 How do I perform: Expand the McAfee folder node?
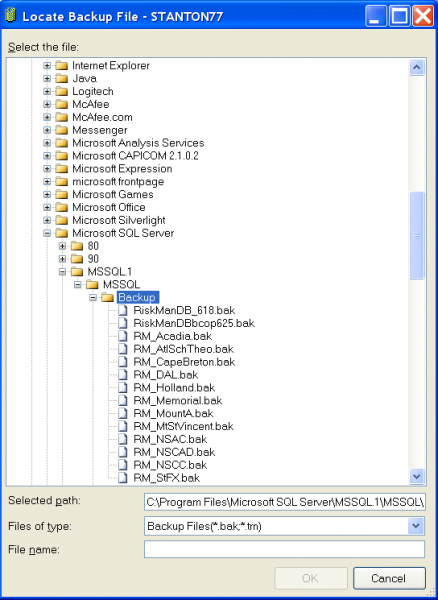pos(47,104)
